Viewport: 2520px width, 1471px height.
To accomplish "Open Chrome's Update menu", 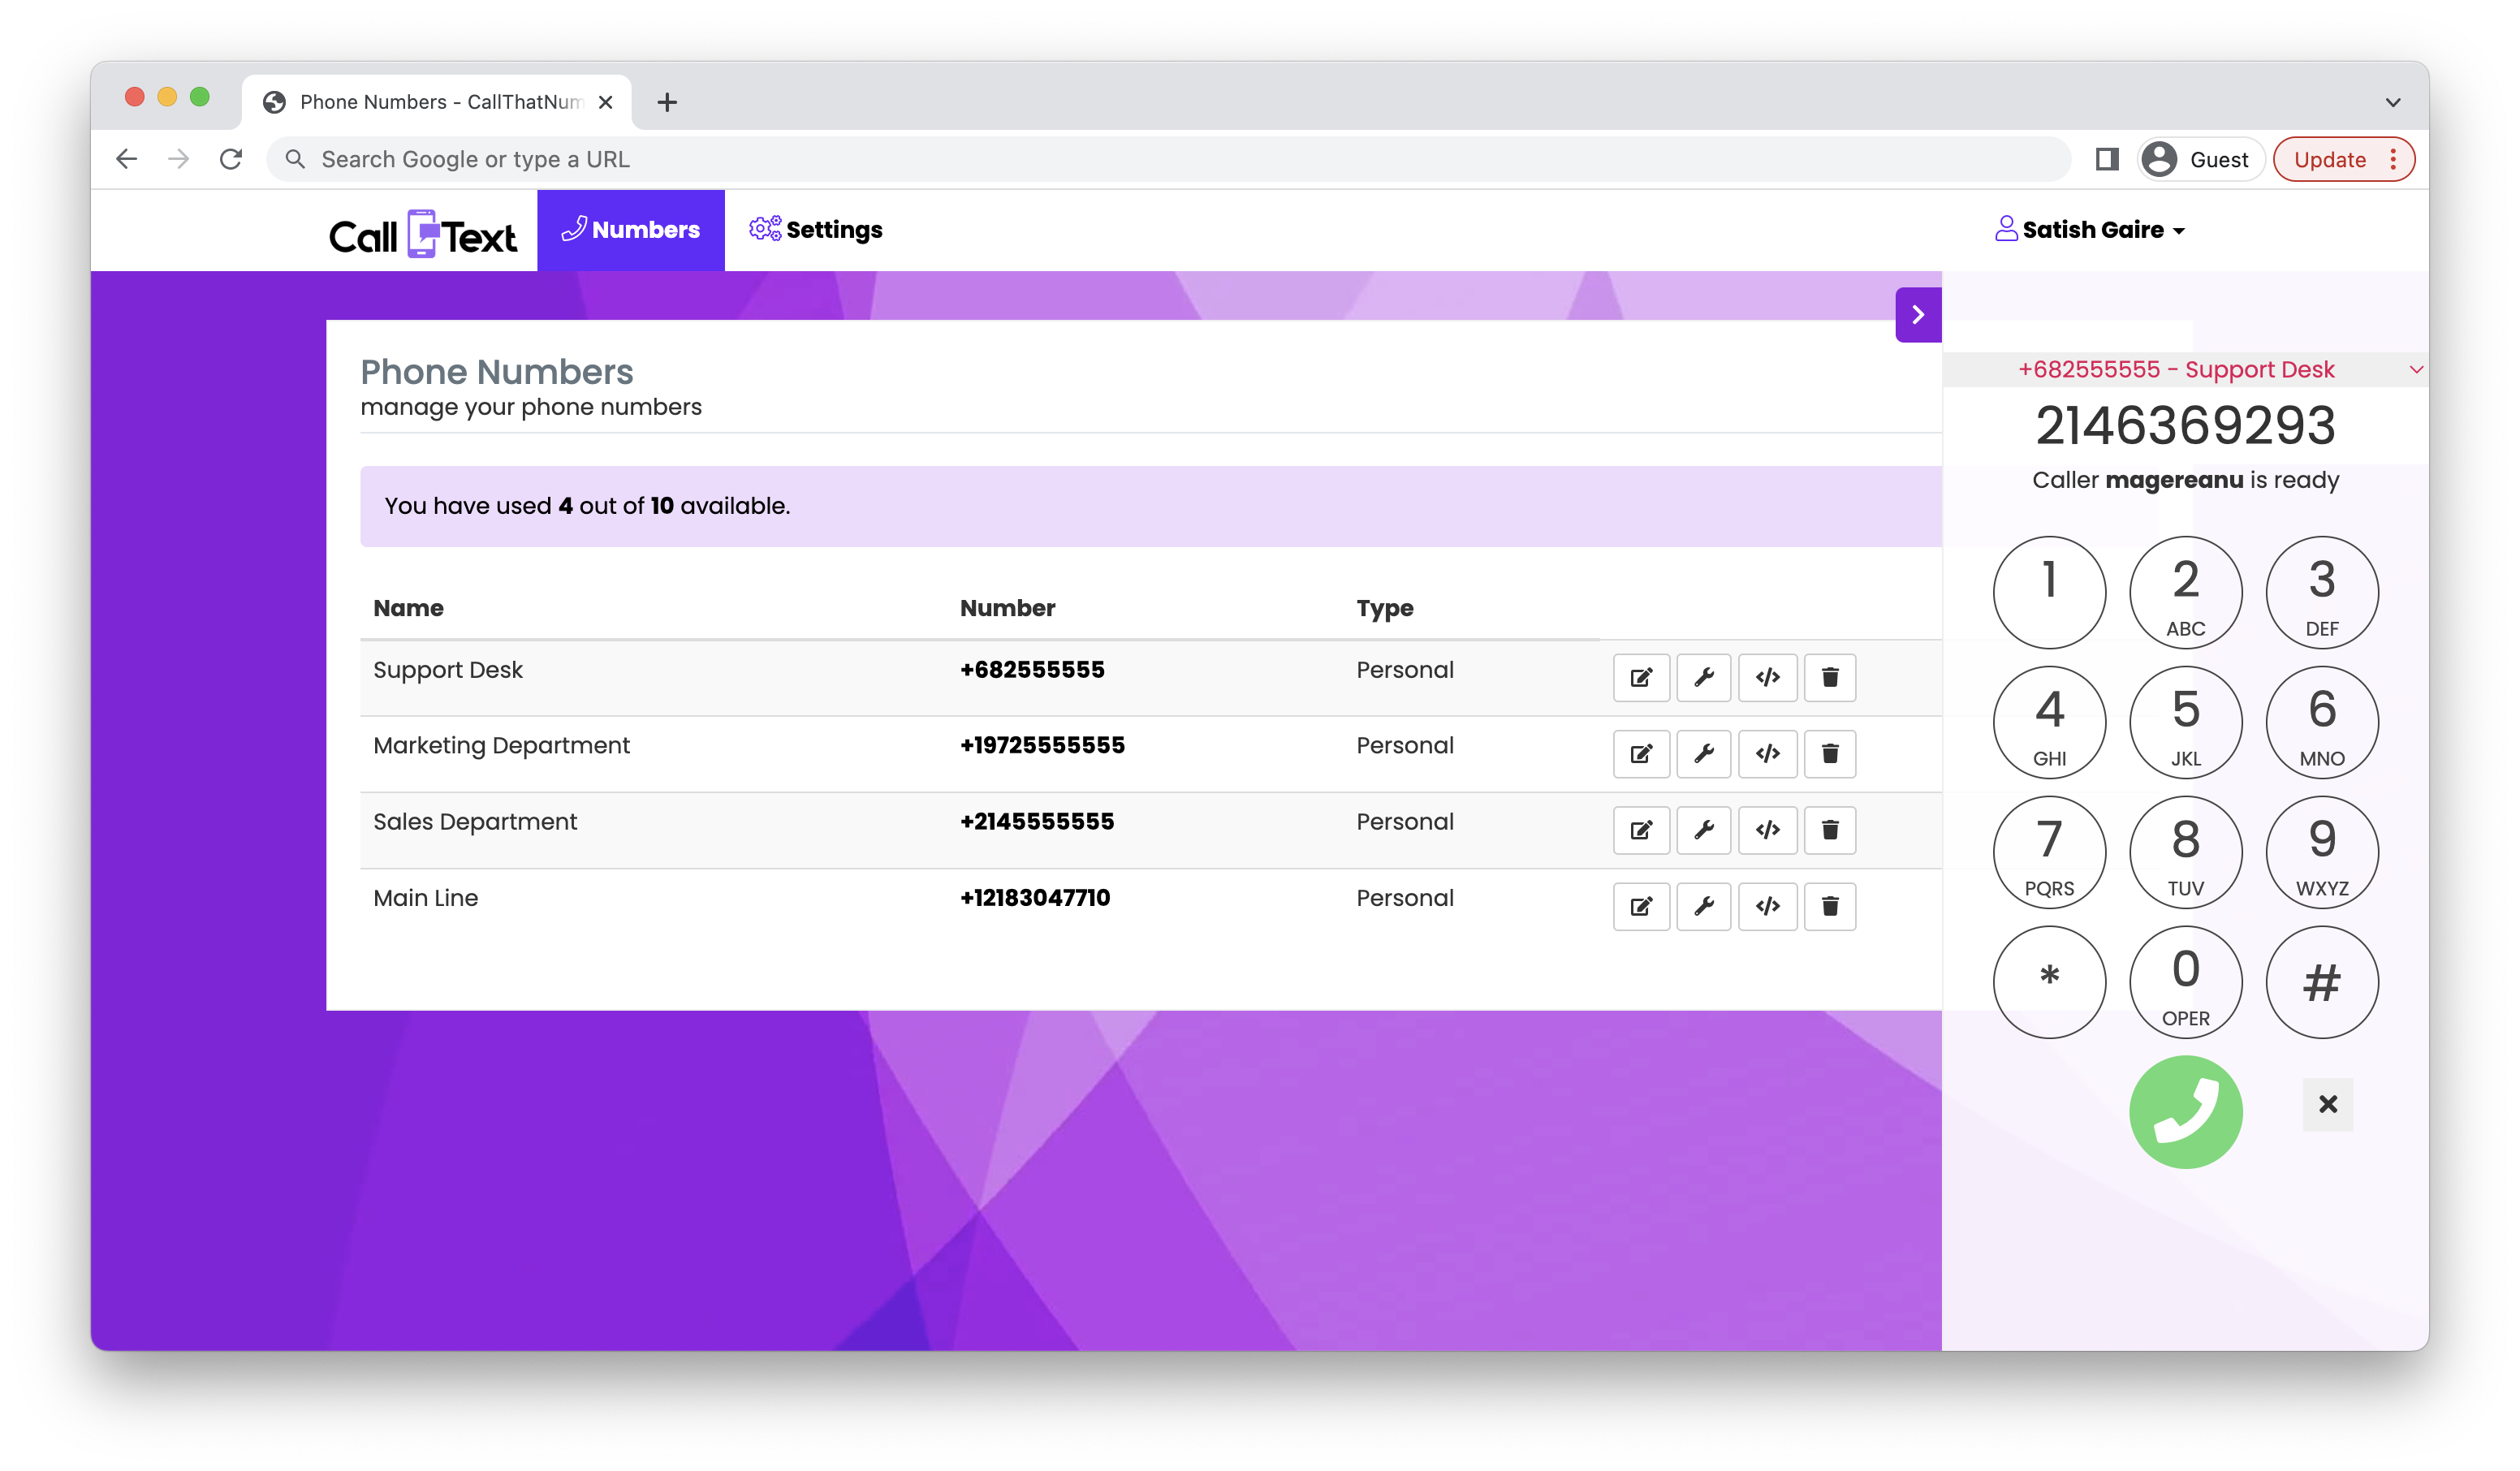I will (x=2344, y=160).
